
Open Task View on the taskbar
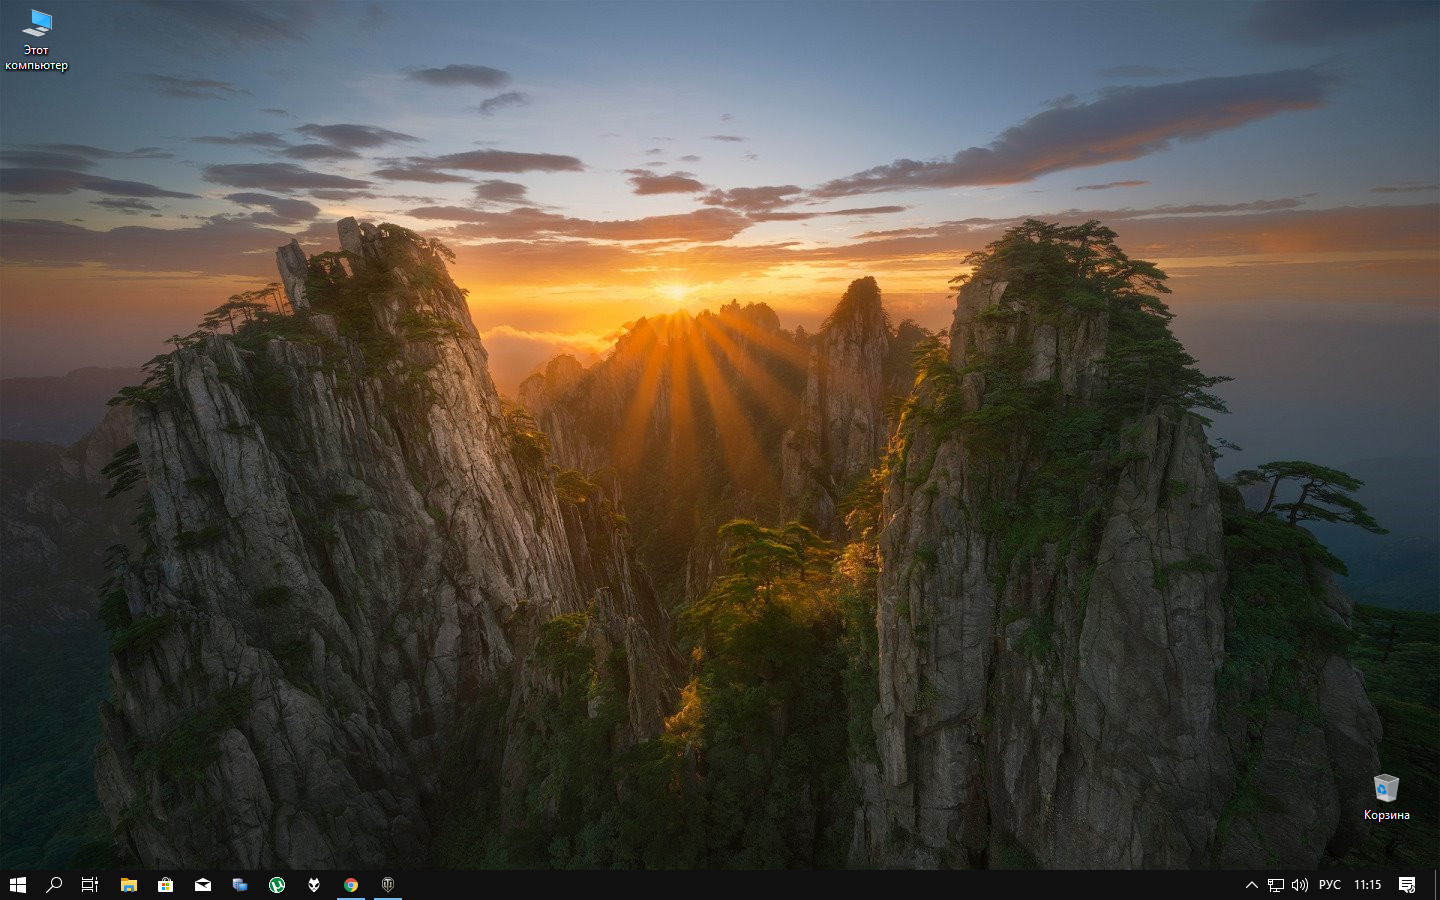point(90,885)
